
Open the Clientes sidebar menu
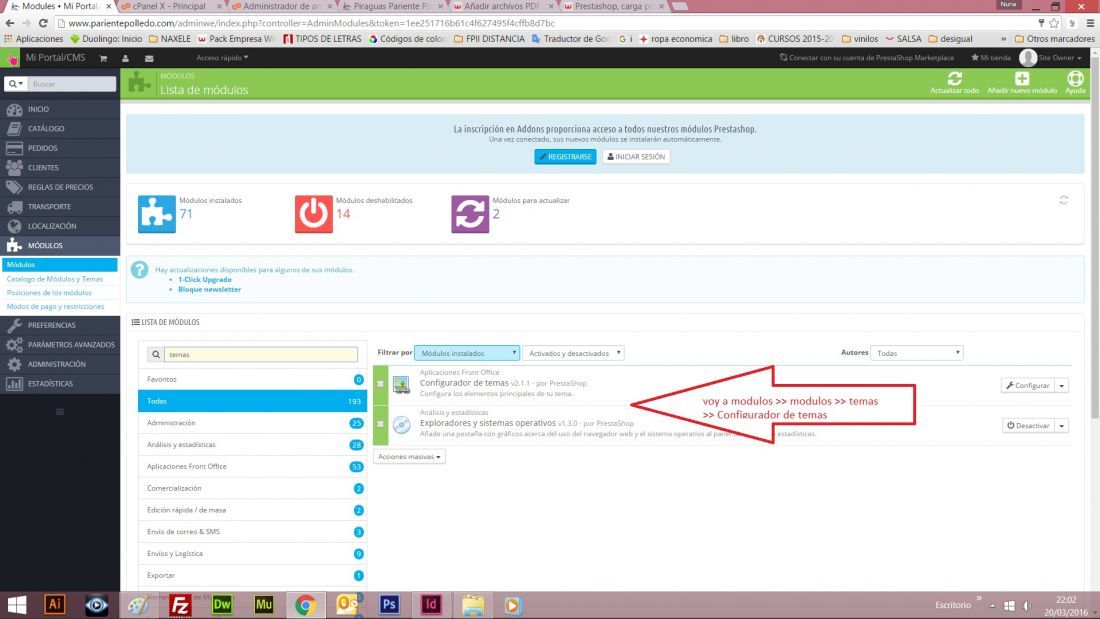60,168
